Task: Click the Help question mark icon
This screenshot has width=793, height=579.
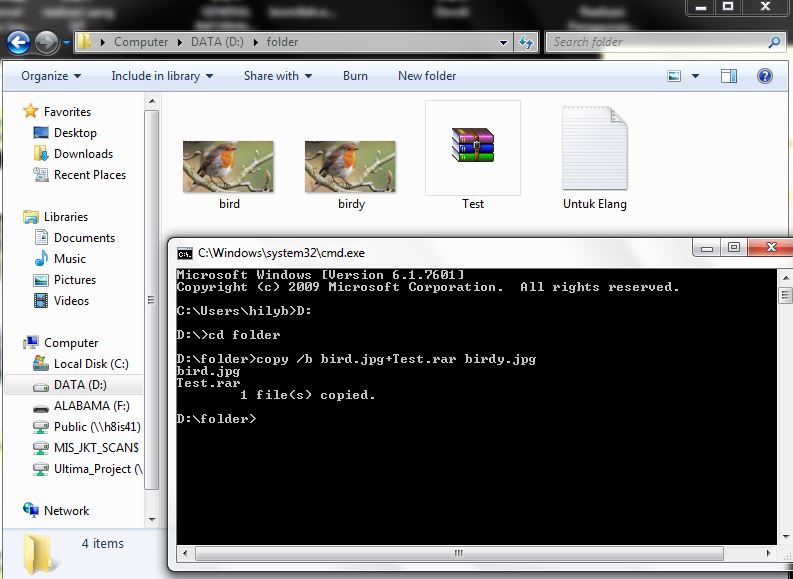Action: (765, 76)
